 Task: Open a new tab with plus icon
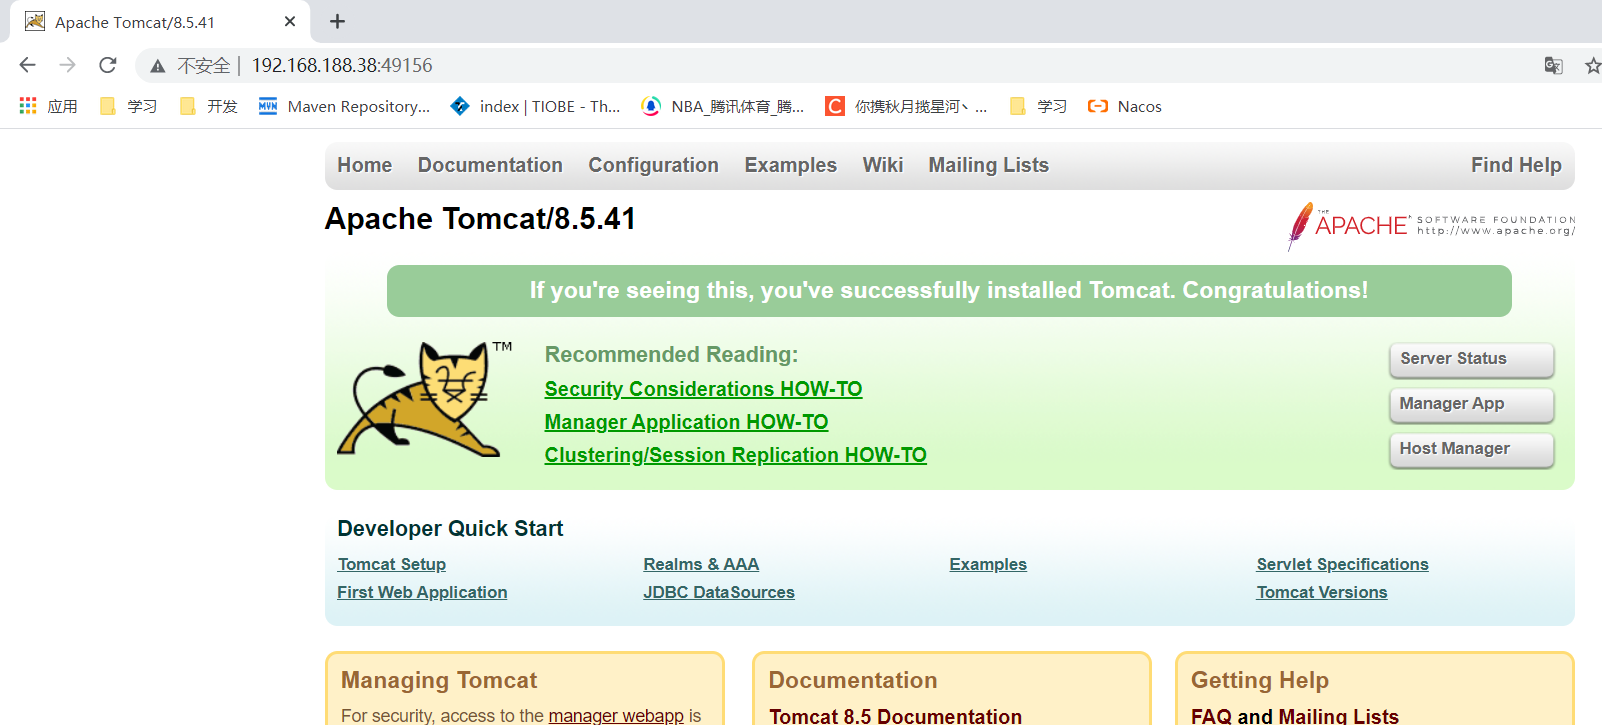(337, 21)
